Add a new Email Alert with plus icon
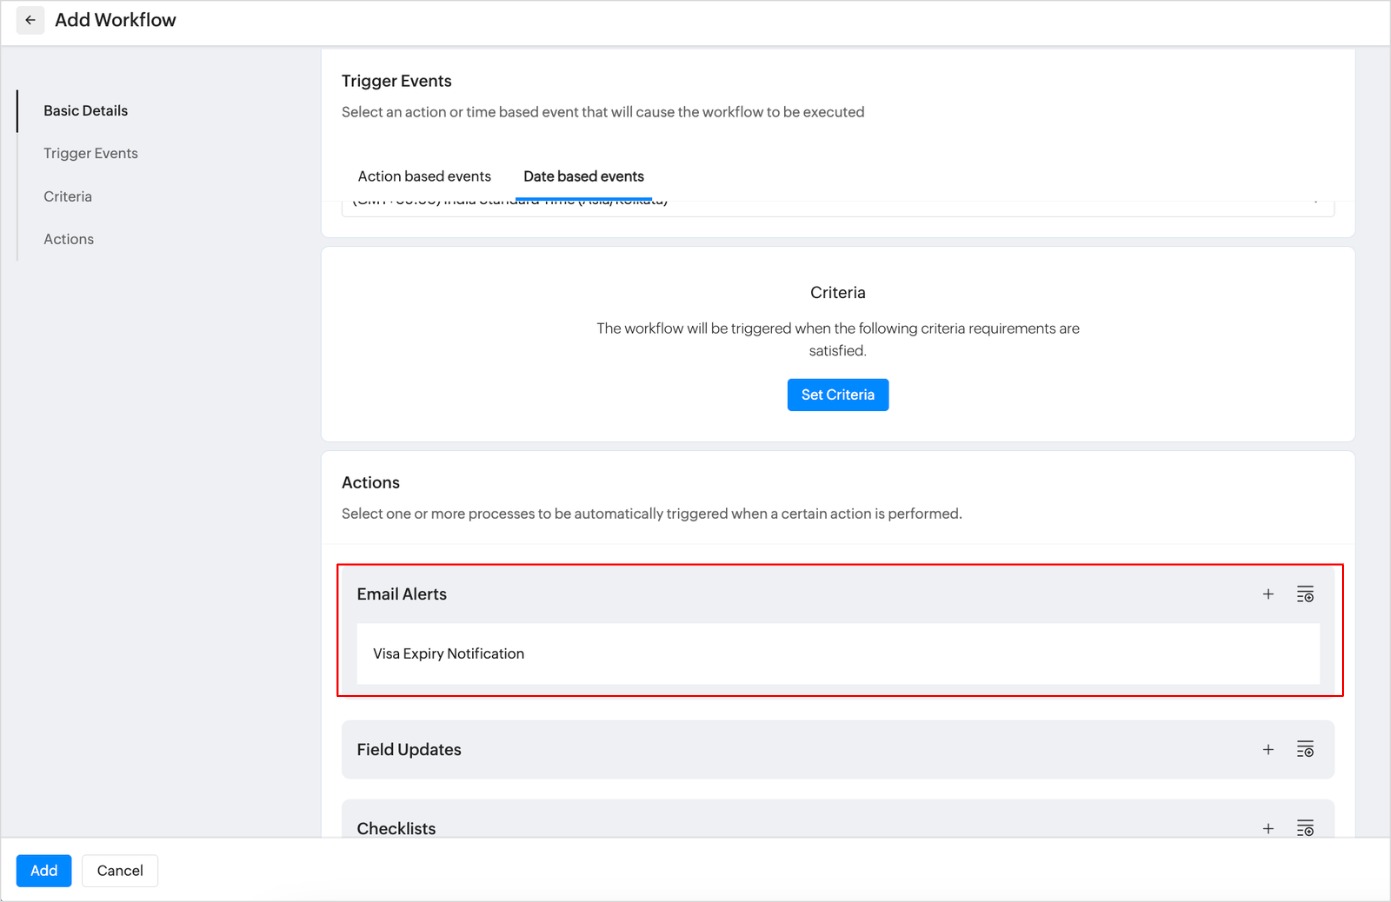This screenshot has width=1391, height=902. 1268,594
